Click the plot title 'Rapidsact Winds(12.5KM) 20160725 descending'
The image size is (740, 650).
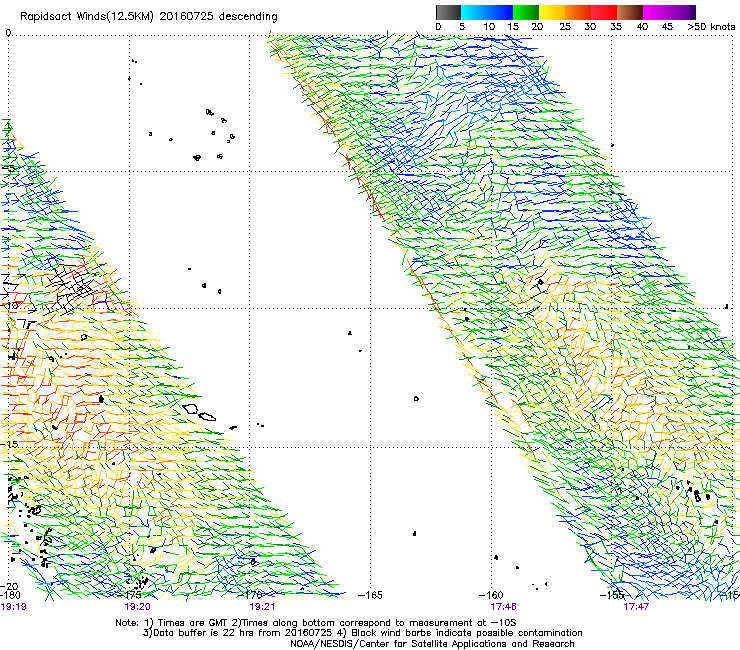[149, 17]
